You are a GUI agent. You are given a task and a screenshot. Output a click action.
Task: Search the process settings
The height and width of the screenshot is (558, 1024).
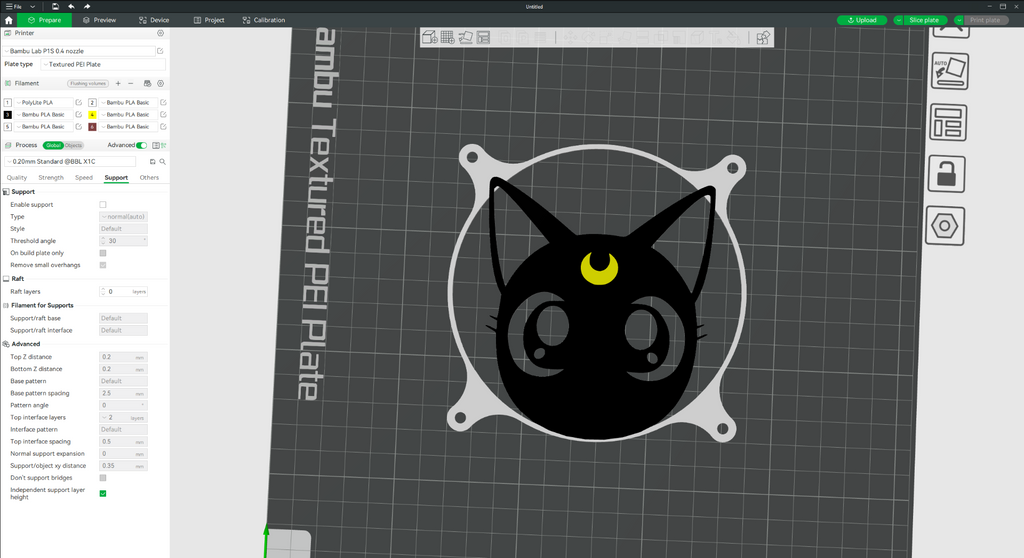tap(163, 161)
